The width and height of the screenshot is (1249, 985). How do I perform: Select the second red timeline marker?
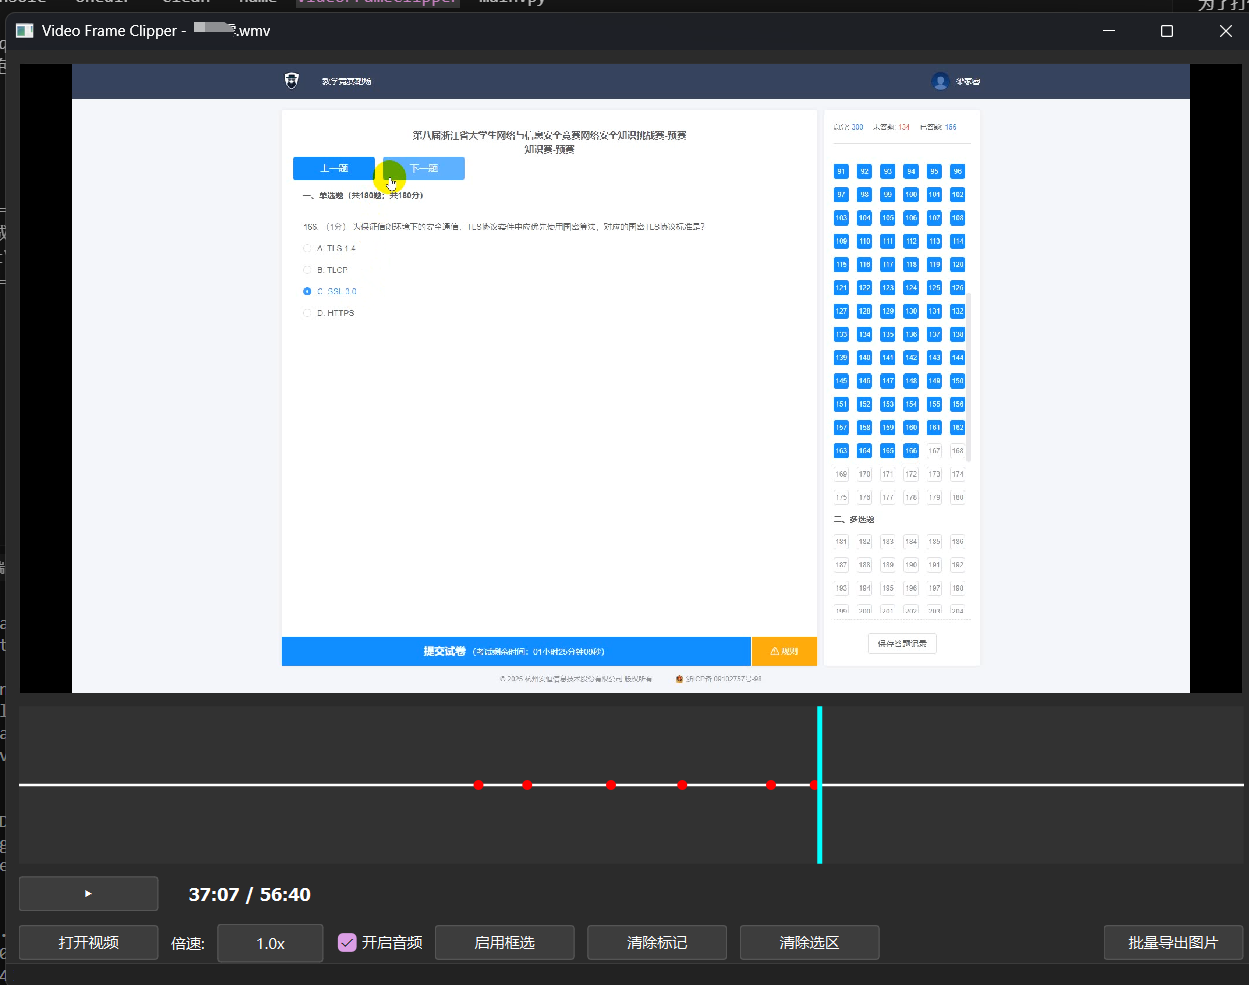tap(527, 785)
